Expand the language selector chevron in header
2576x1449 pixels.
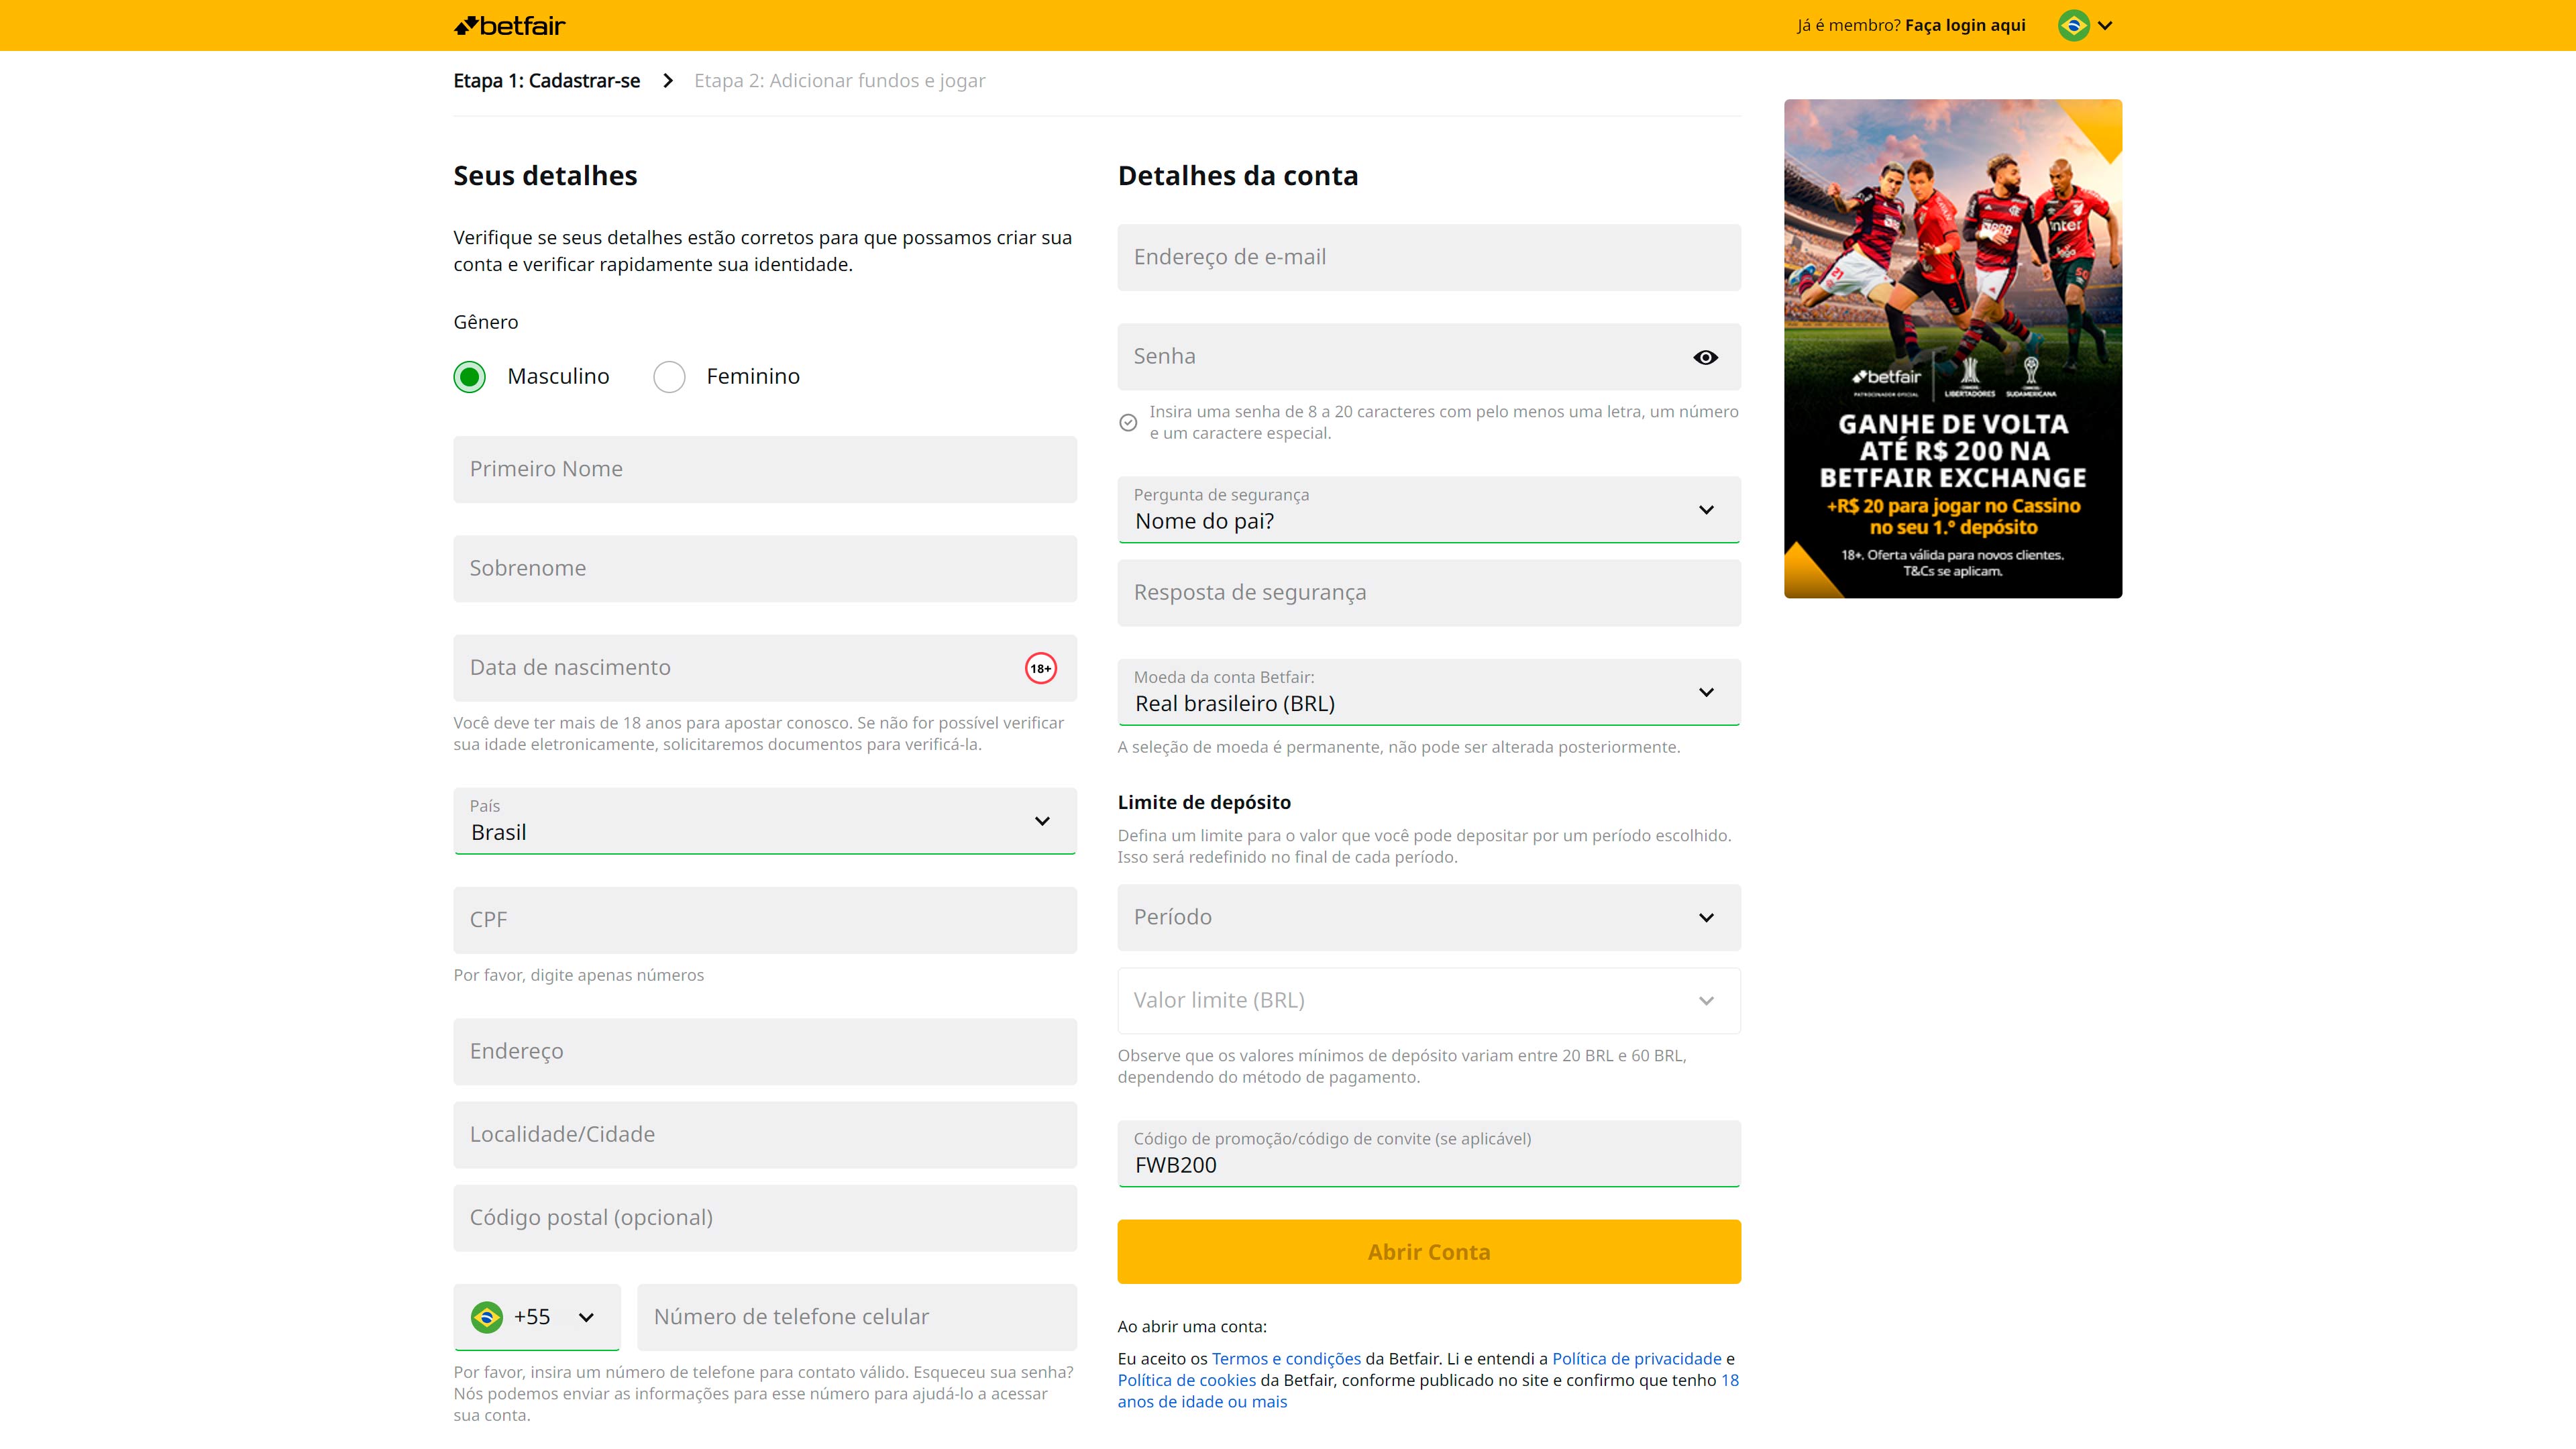pos(2105,26)
